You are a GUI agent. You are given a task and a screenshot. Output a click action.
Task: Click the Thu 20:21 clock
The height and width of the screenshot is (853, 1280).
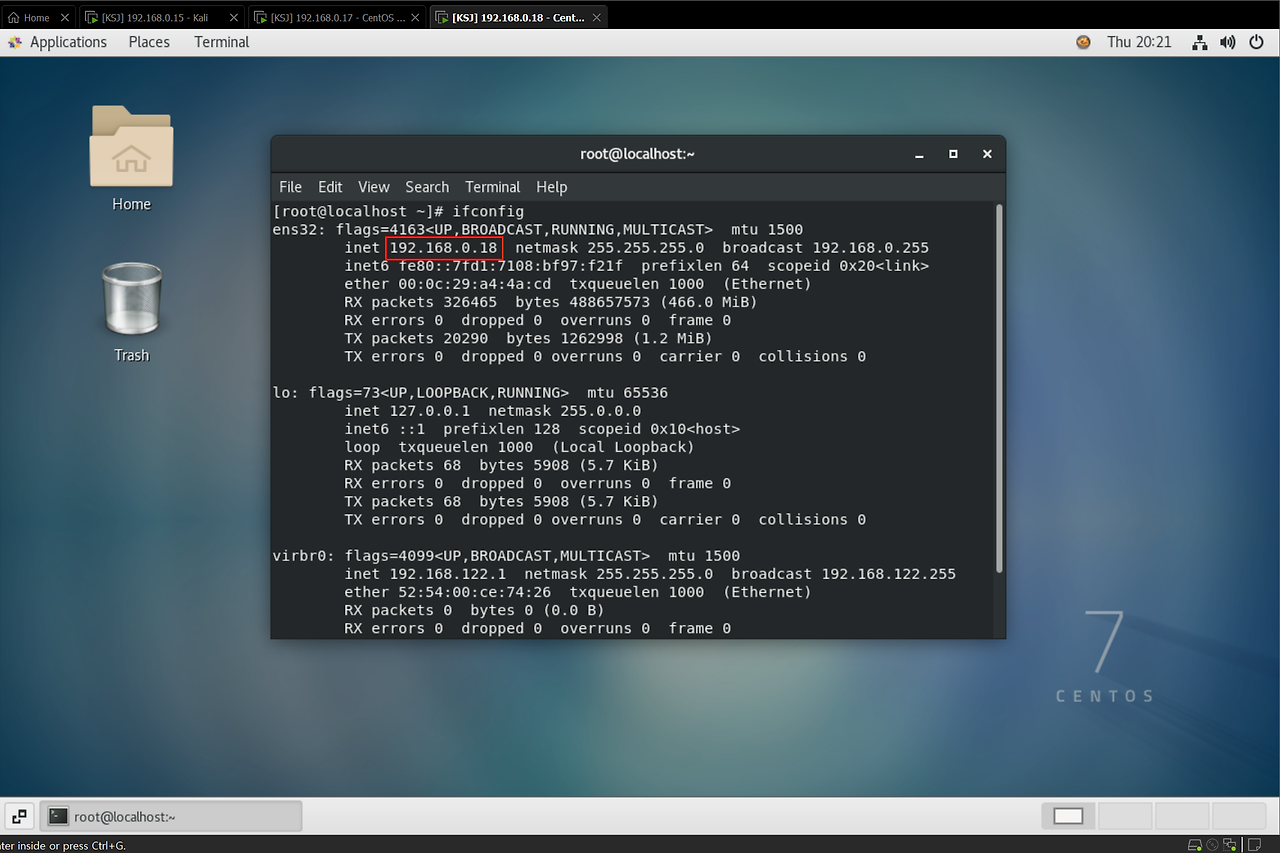click(x=1139, y=42)
